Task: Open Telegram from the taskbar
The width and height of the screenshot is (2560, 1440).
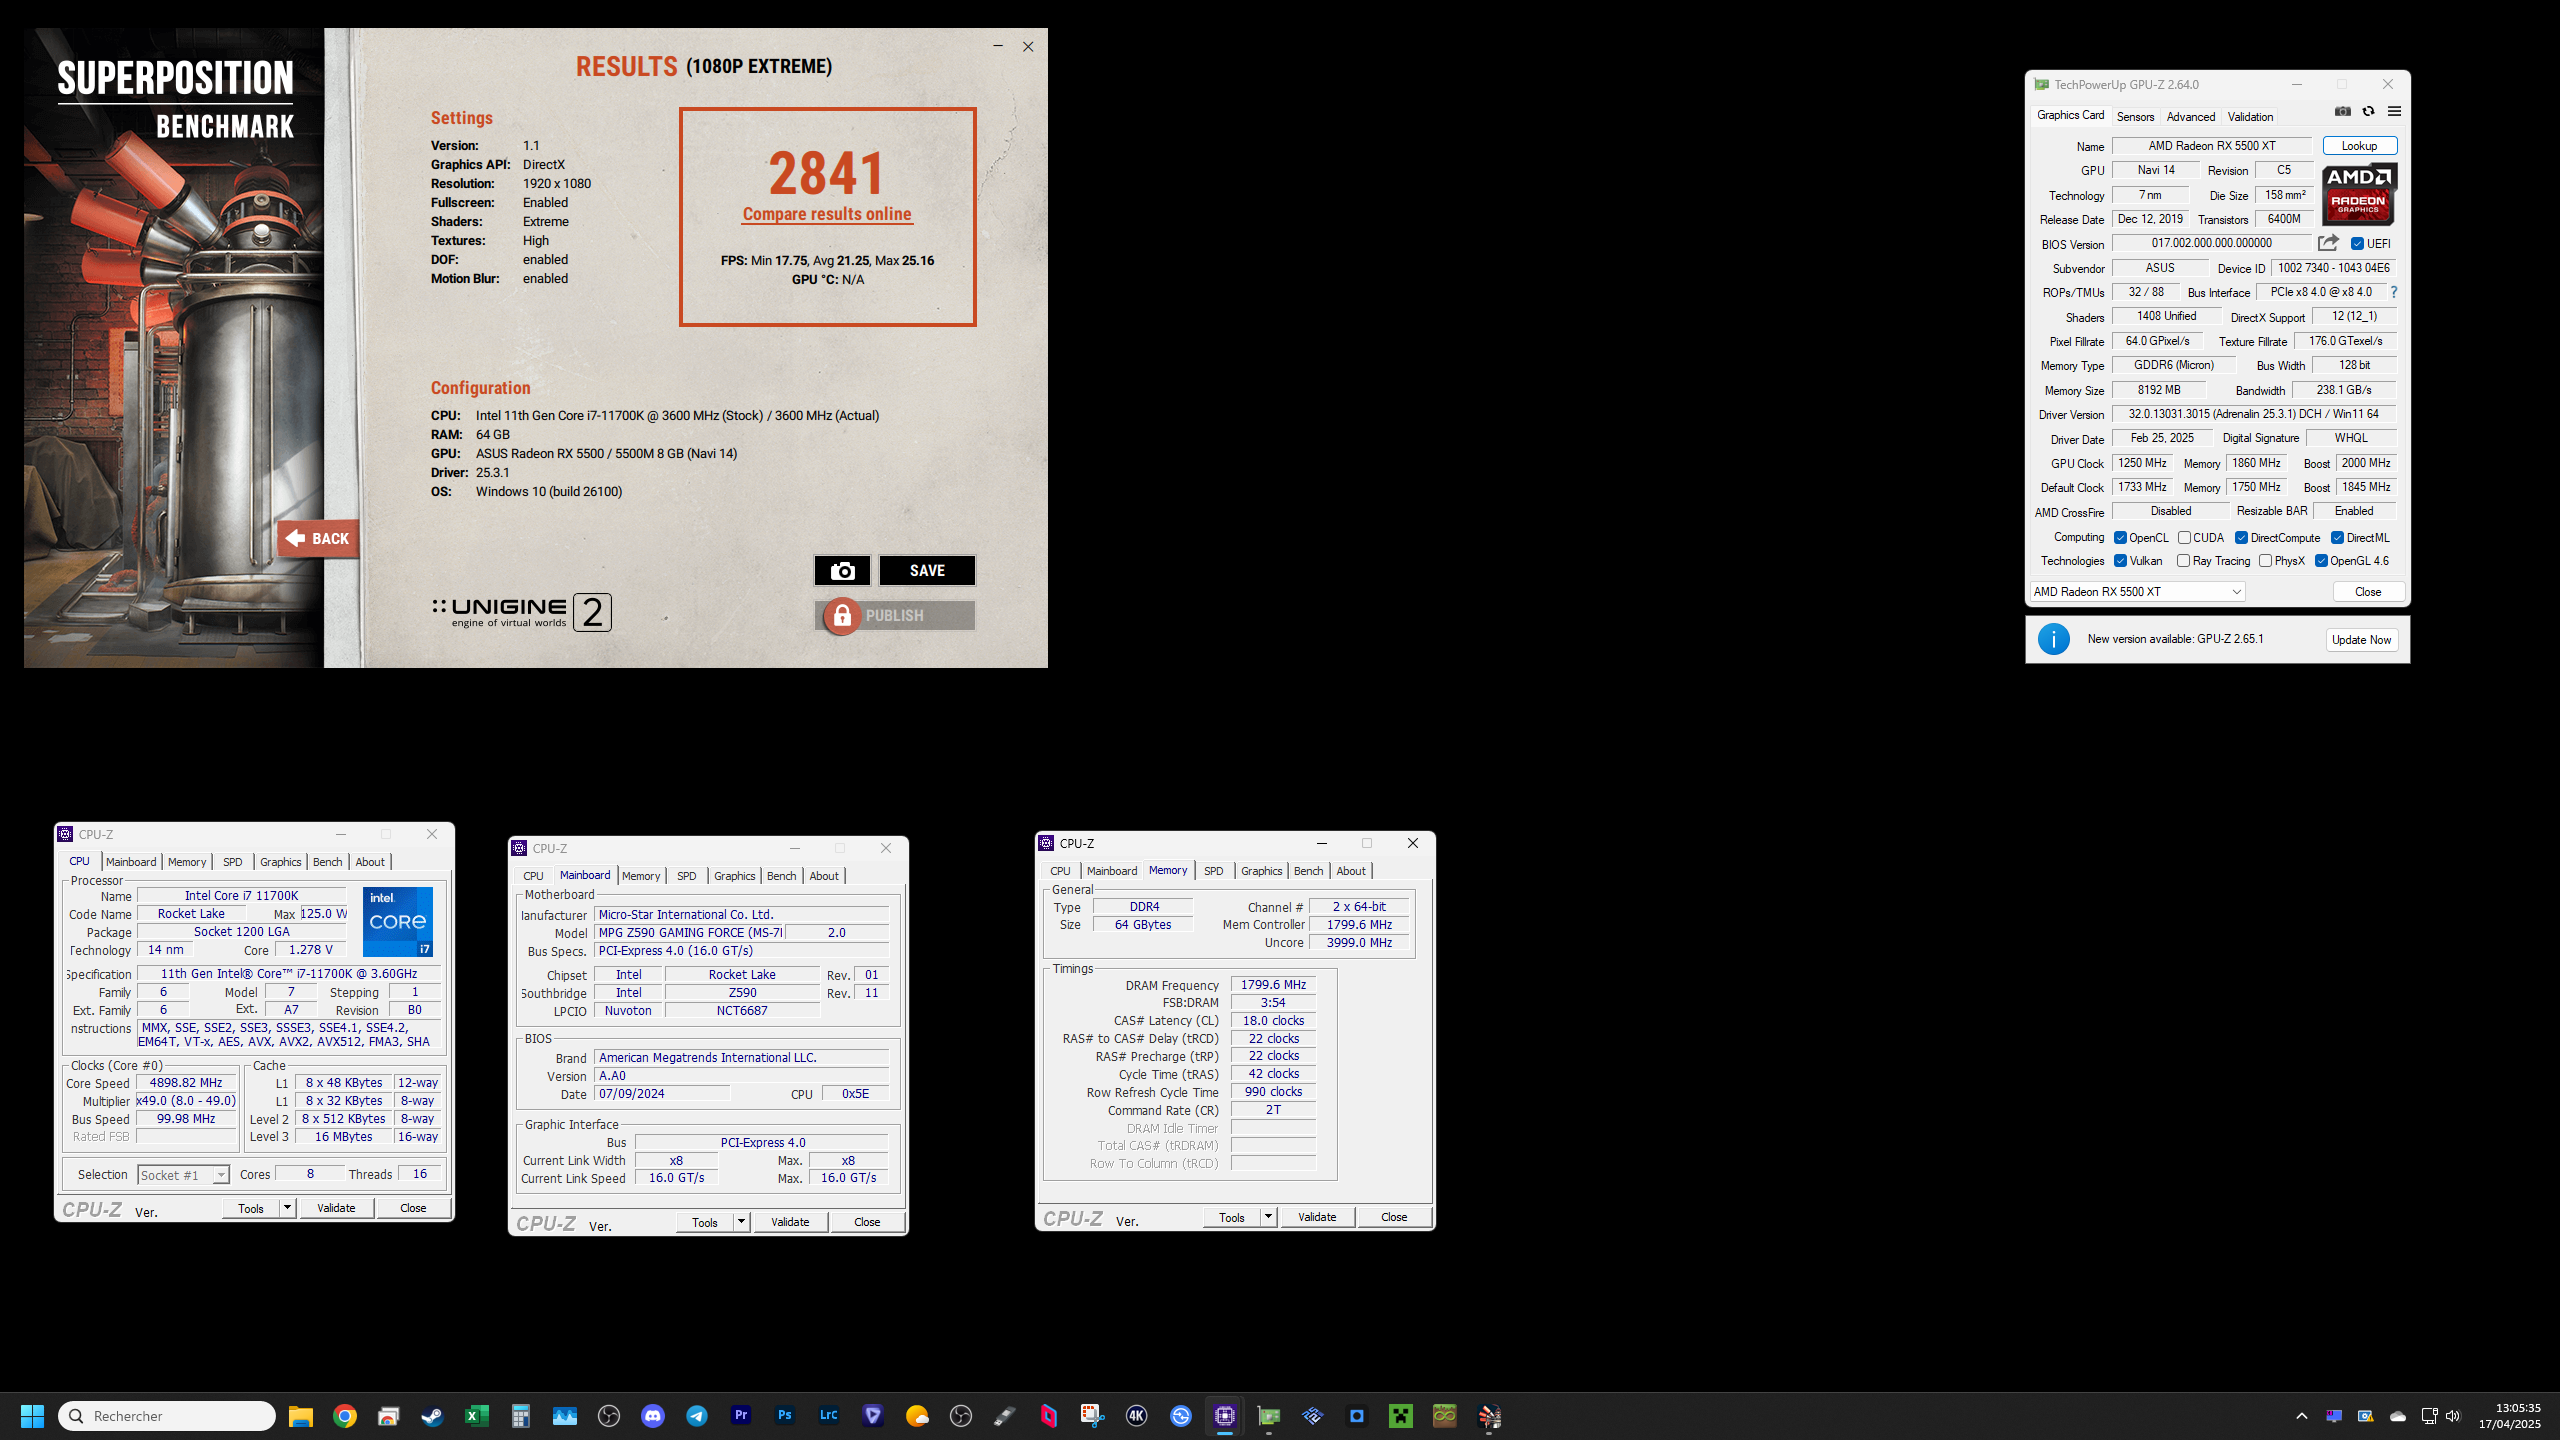Action: pyautogui.click(x=697, y=1416)
